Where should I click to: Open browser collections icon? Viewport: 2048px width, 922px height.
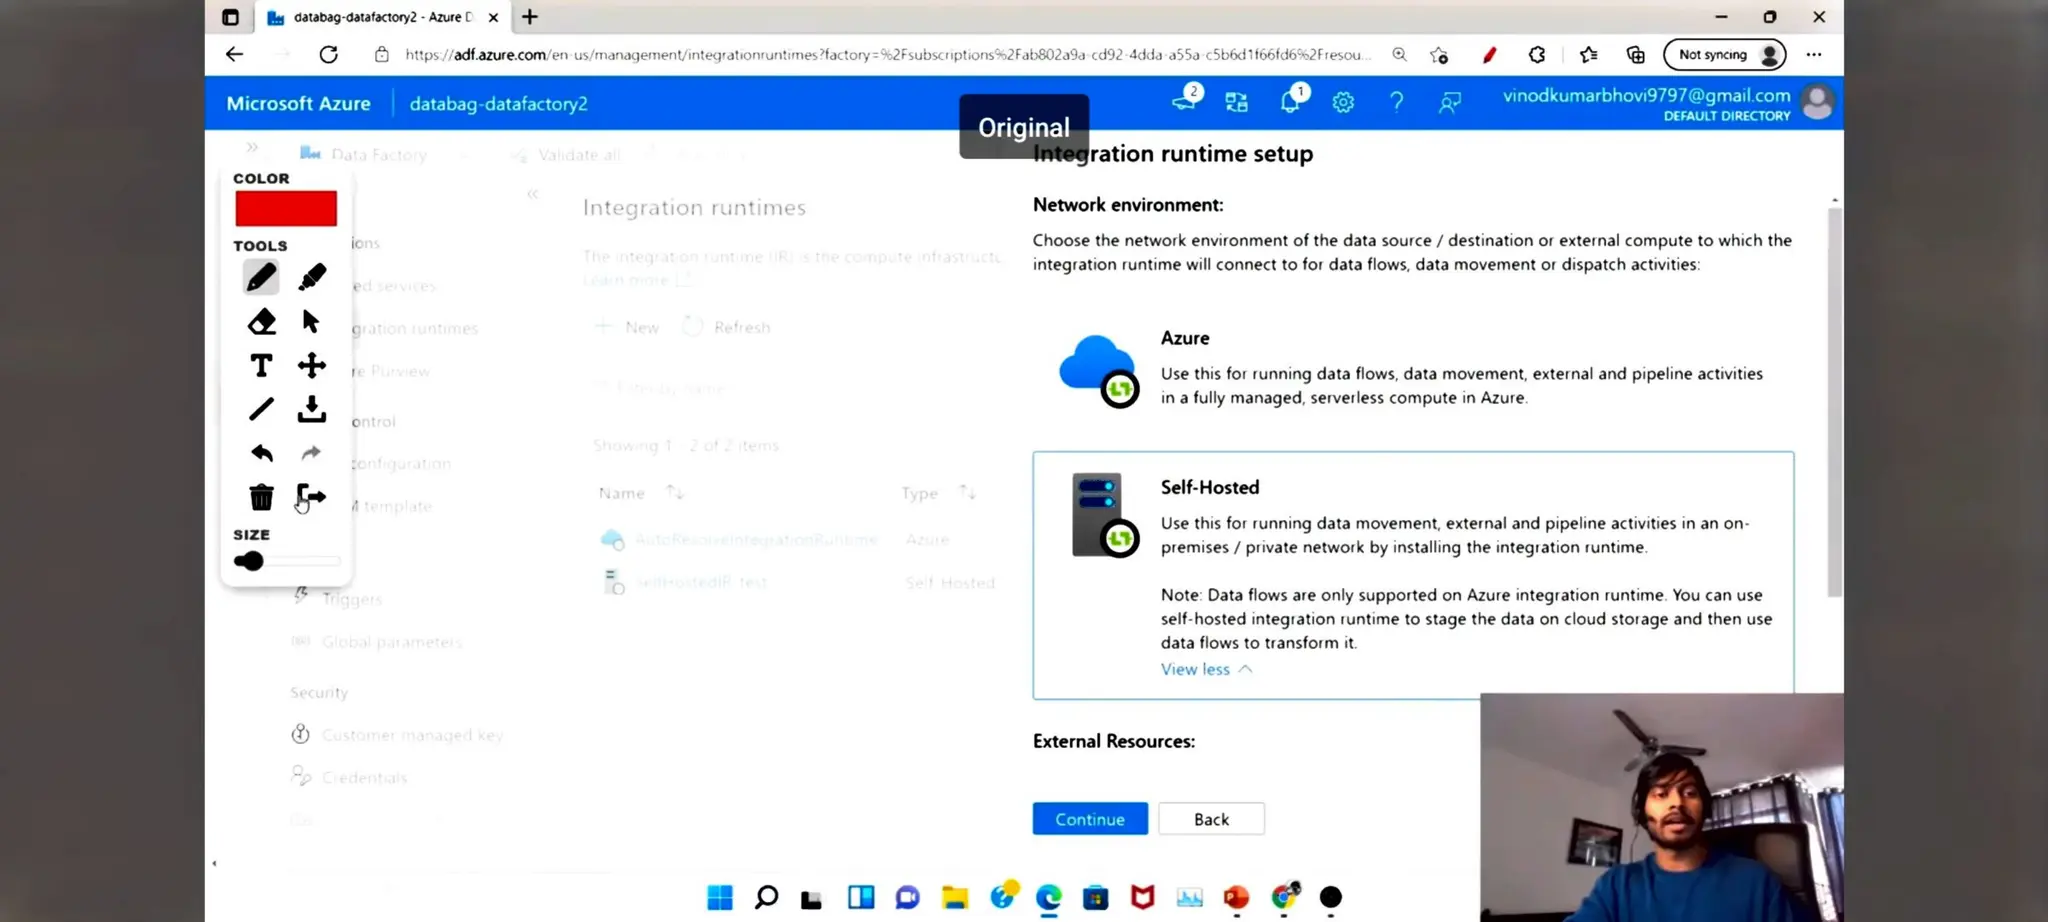point(1636,54)
